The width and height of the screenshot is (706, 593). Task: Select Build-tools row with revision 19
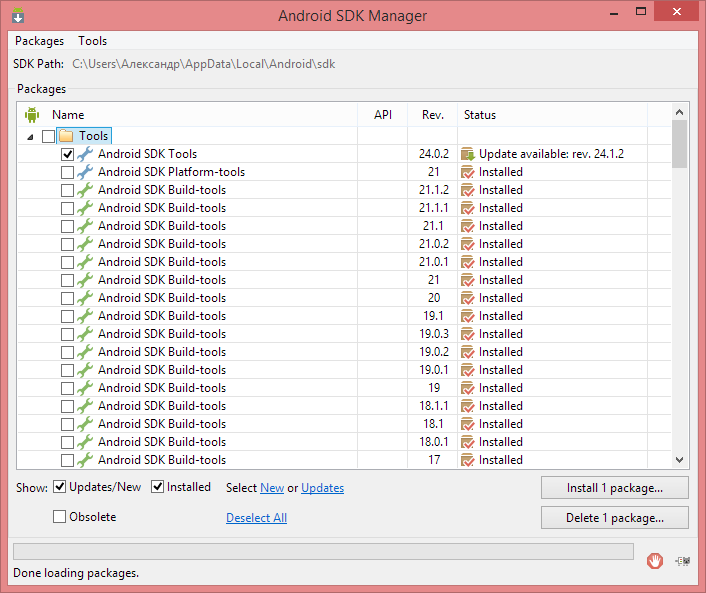162,388
